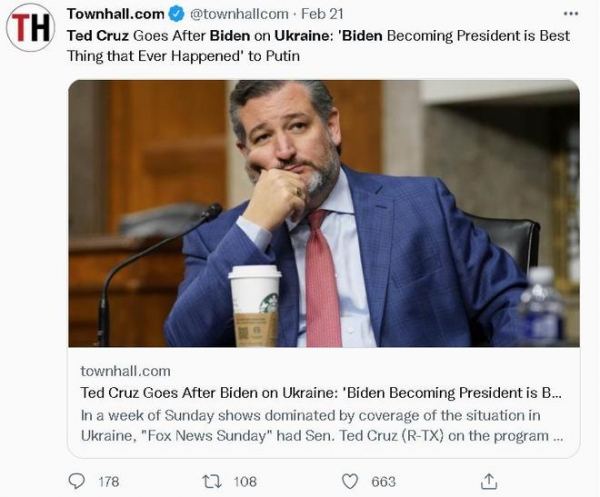Open the Townhall.com display name
The image size is (600, 497).
pos(114,14)
